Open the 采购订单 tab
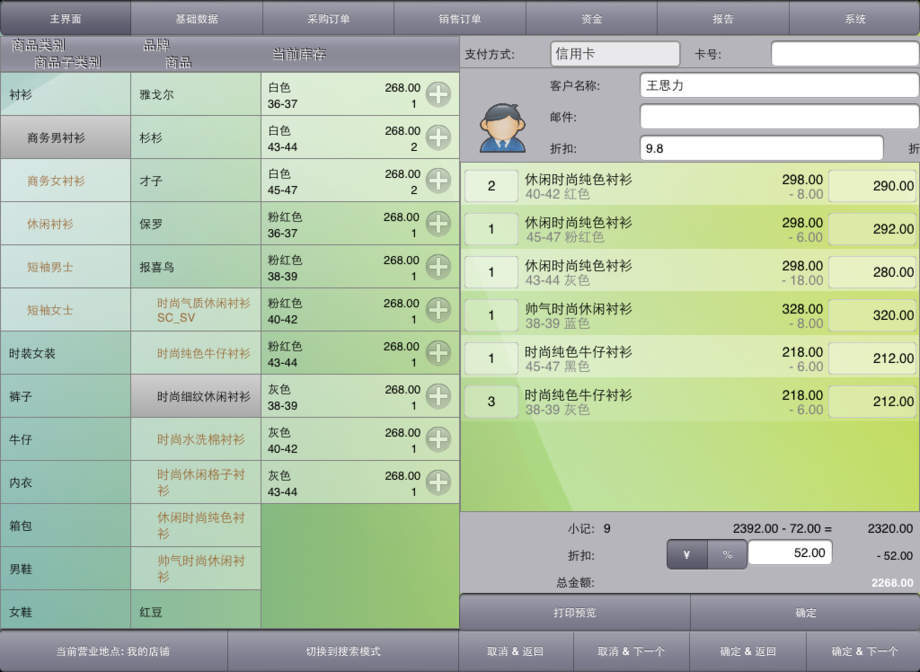This screenshot has height=672, width=920. (x=328, y=18)
